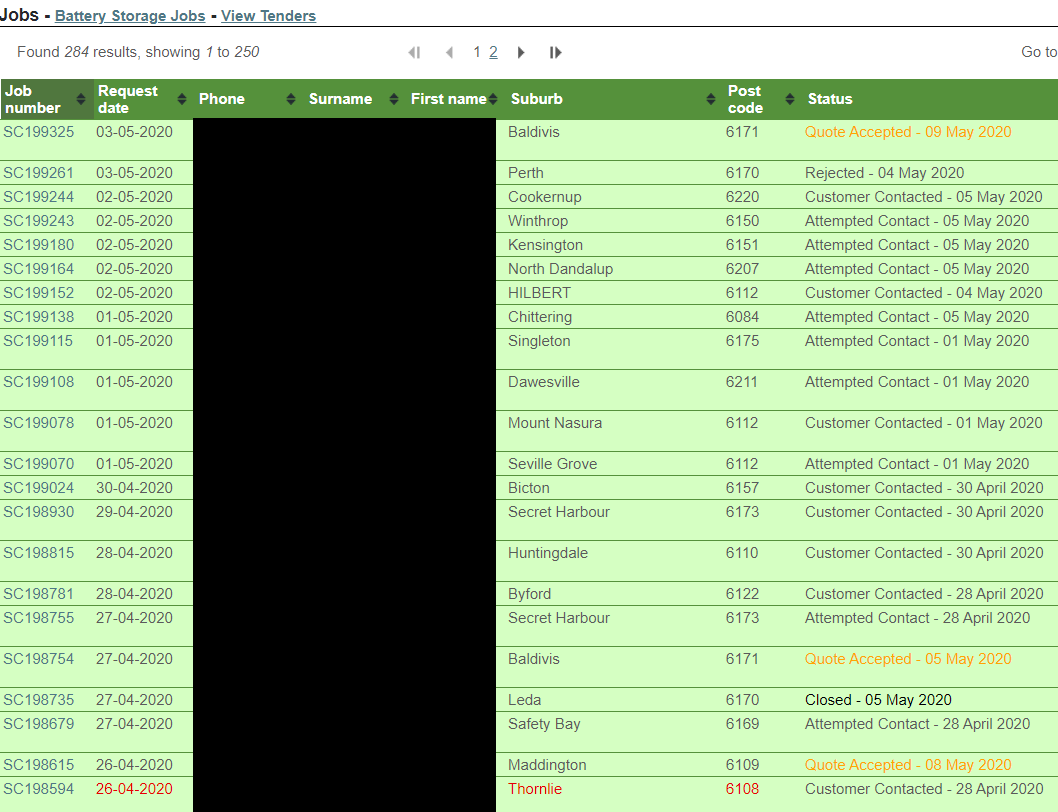Sort by Phone column arrows
This screenshot has width=1058, height=812.
291,99
